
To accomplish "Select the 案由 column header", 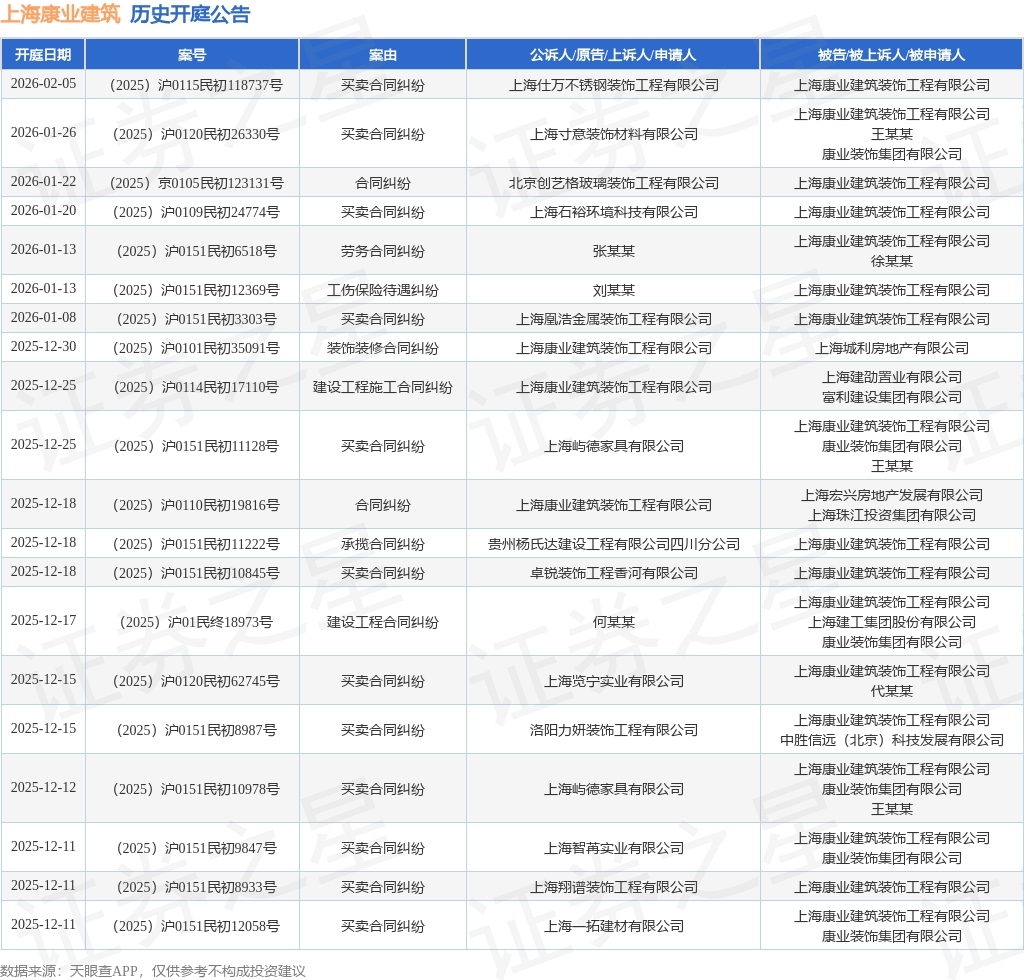I will point(383,55).
